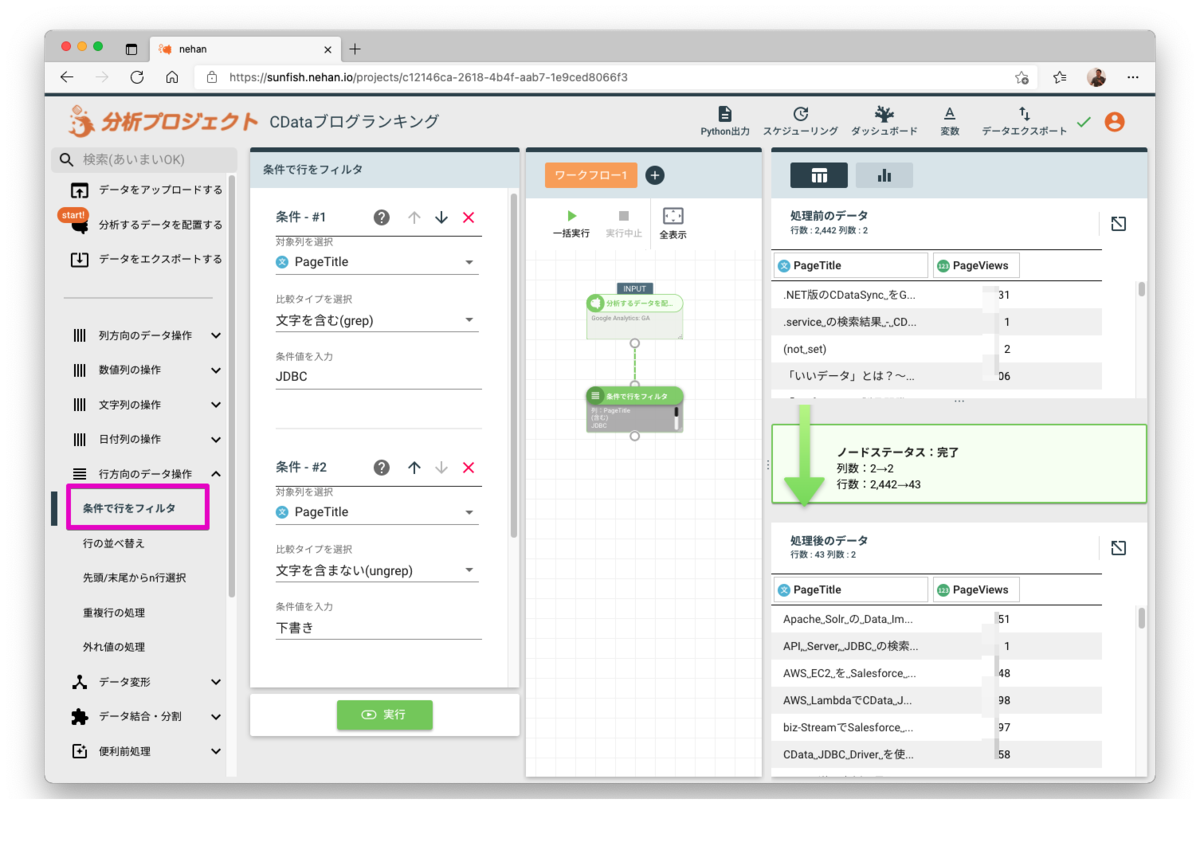Move 条件 #2 up with arrow
The image size is (1200, 842).
pyautogui.click(x=414, y=467)
